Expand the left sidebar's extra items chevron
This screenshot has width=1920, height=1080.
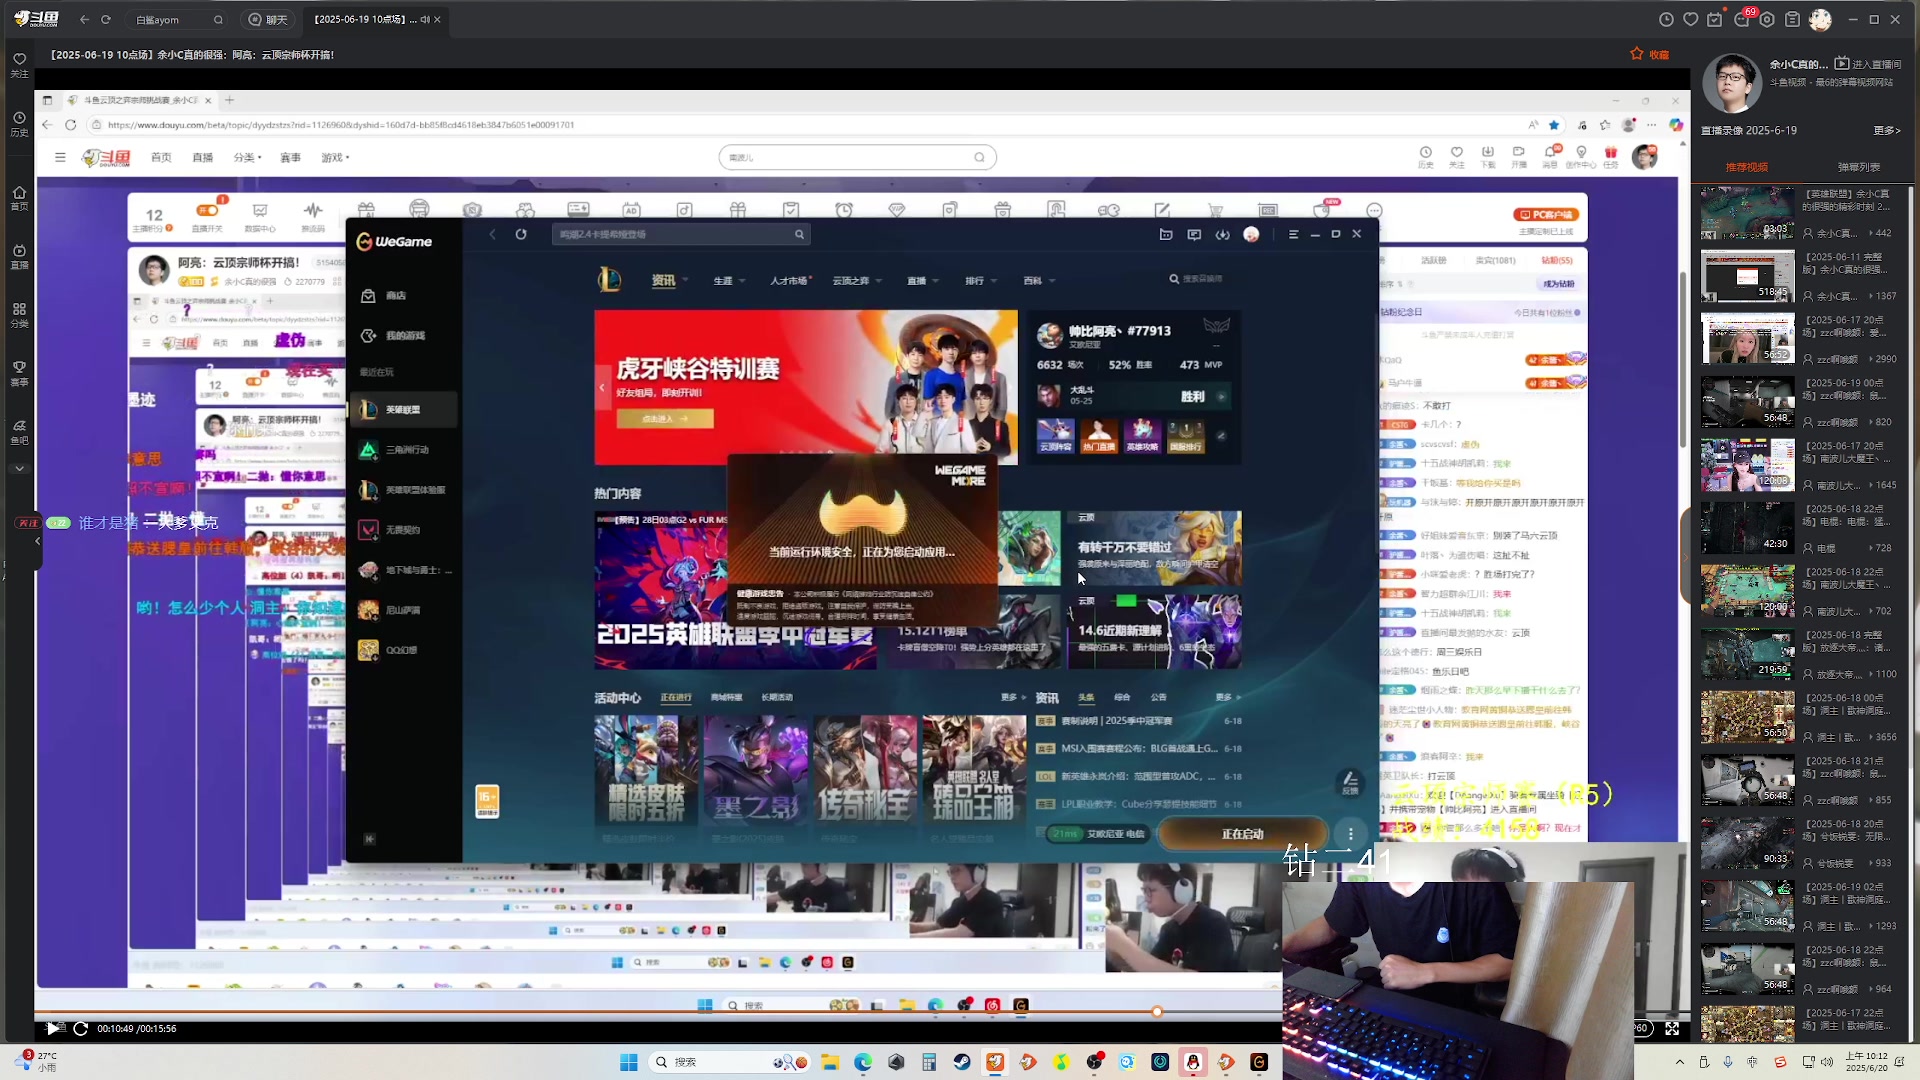click(19, 468)
